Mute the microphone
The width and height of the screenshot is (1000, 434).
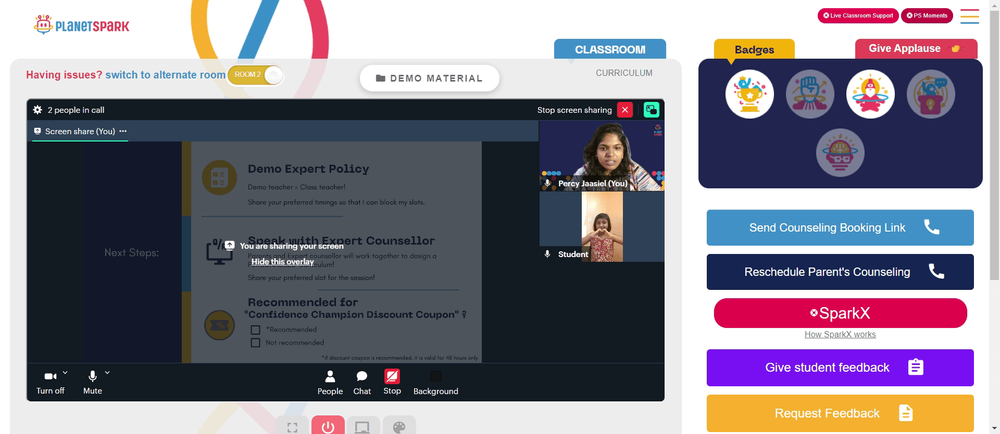92,382
